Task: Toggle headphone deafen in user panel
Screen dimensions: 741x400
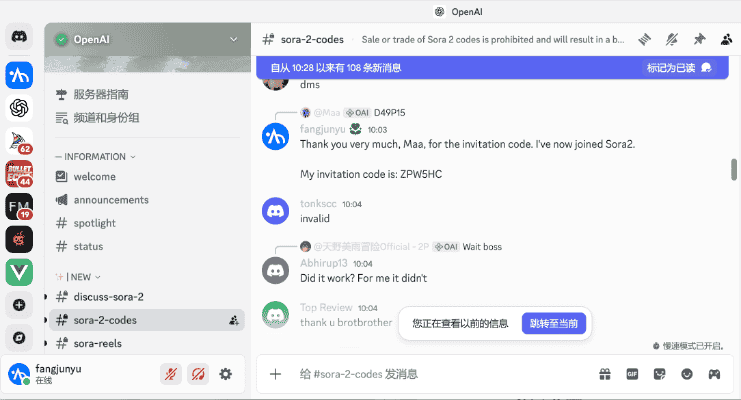Action: point(198,374)
